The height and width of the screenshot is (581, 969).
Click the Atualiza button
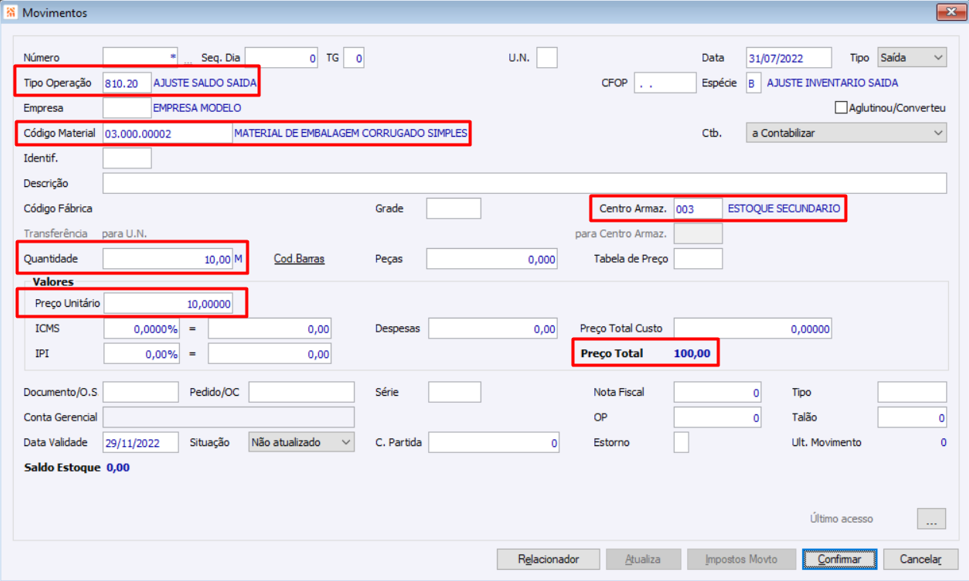pos(643,559)
